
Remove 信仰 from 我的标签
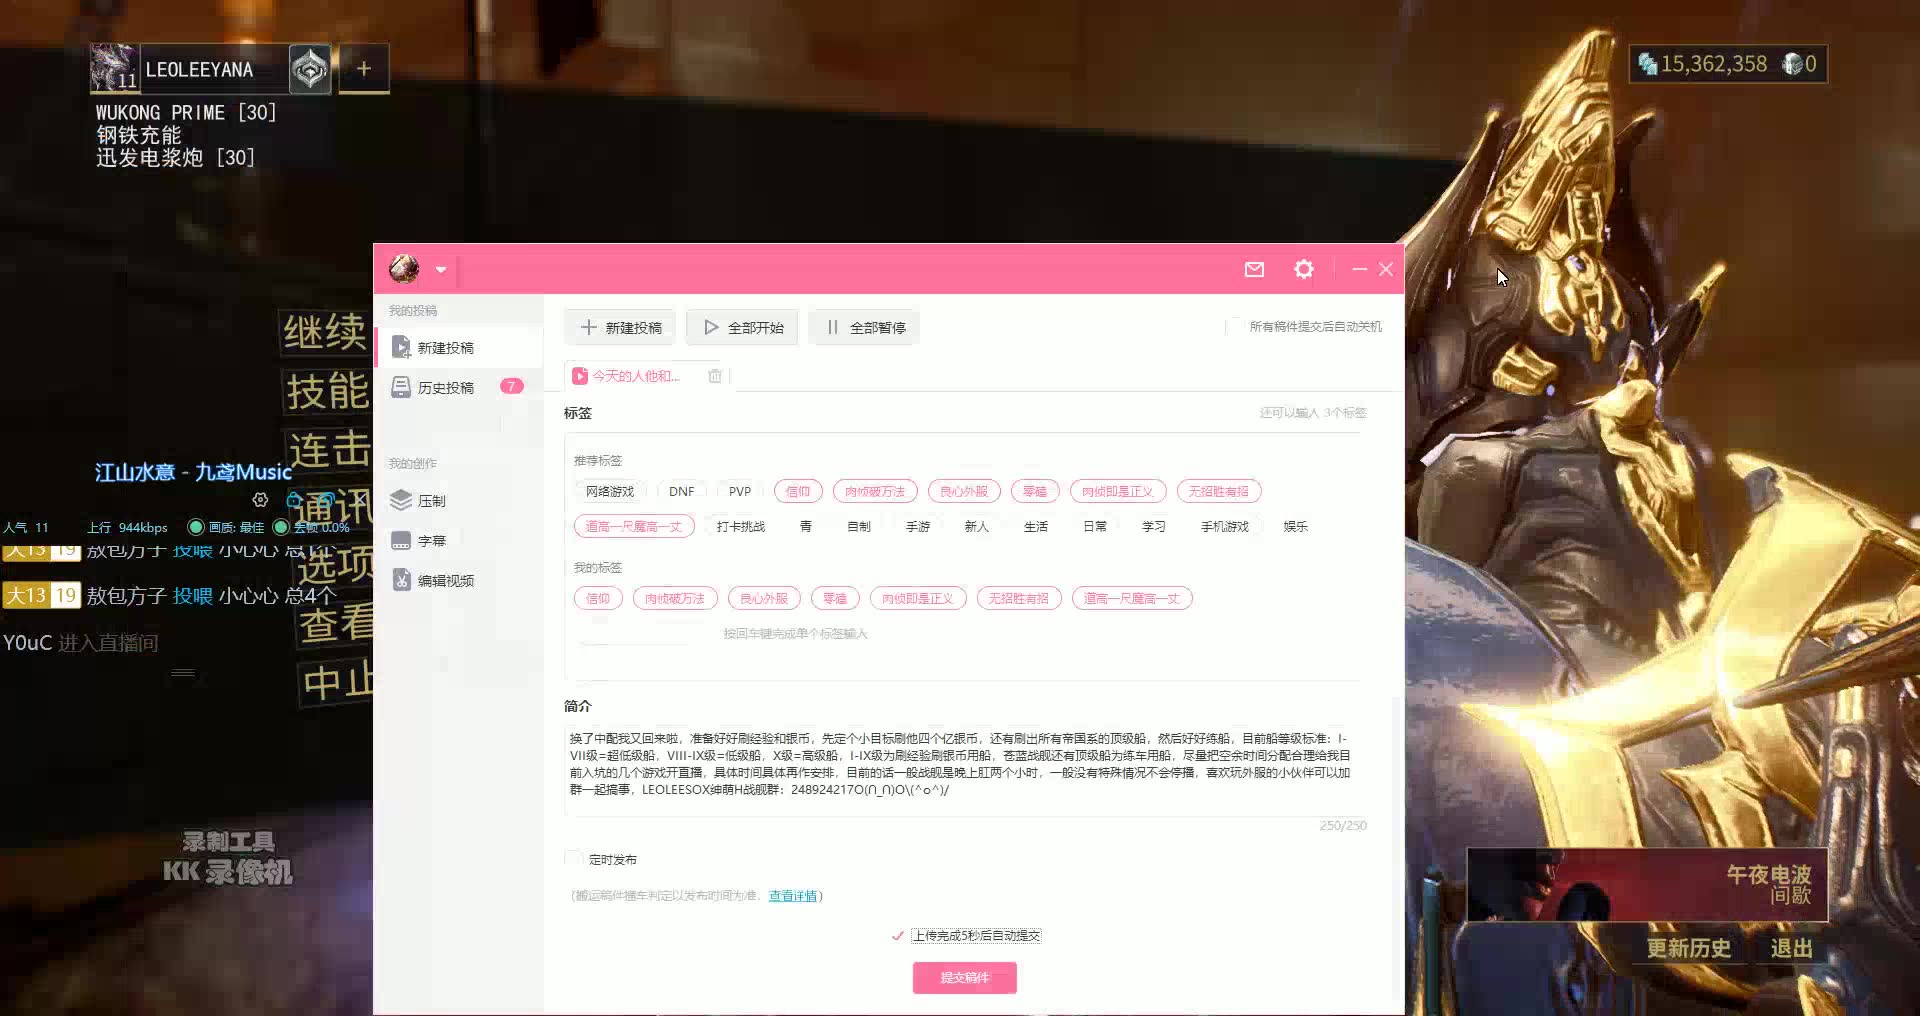click(x=598, y=598)
